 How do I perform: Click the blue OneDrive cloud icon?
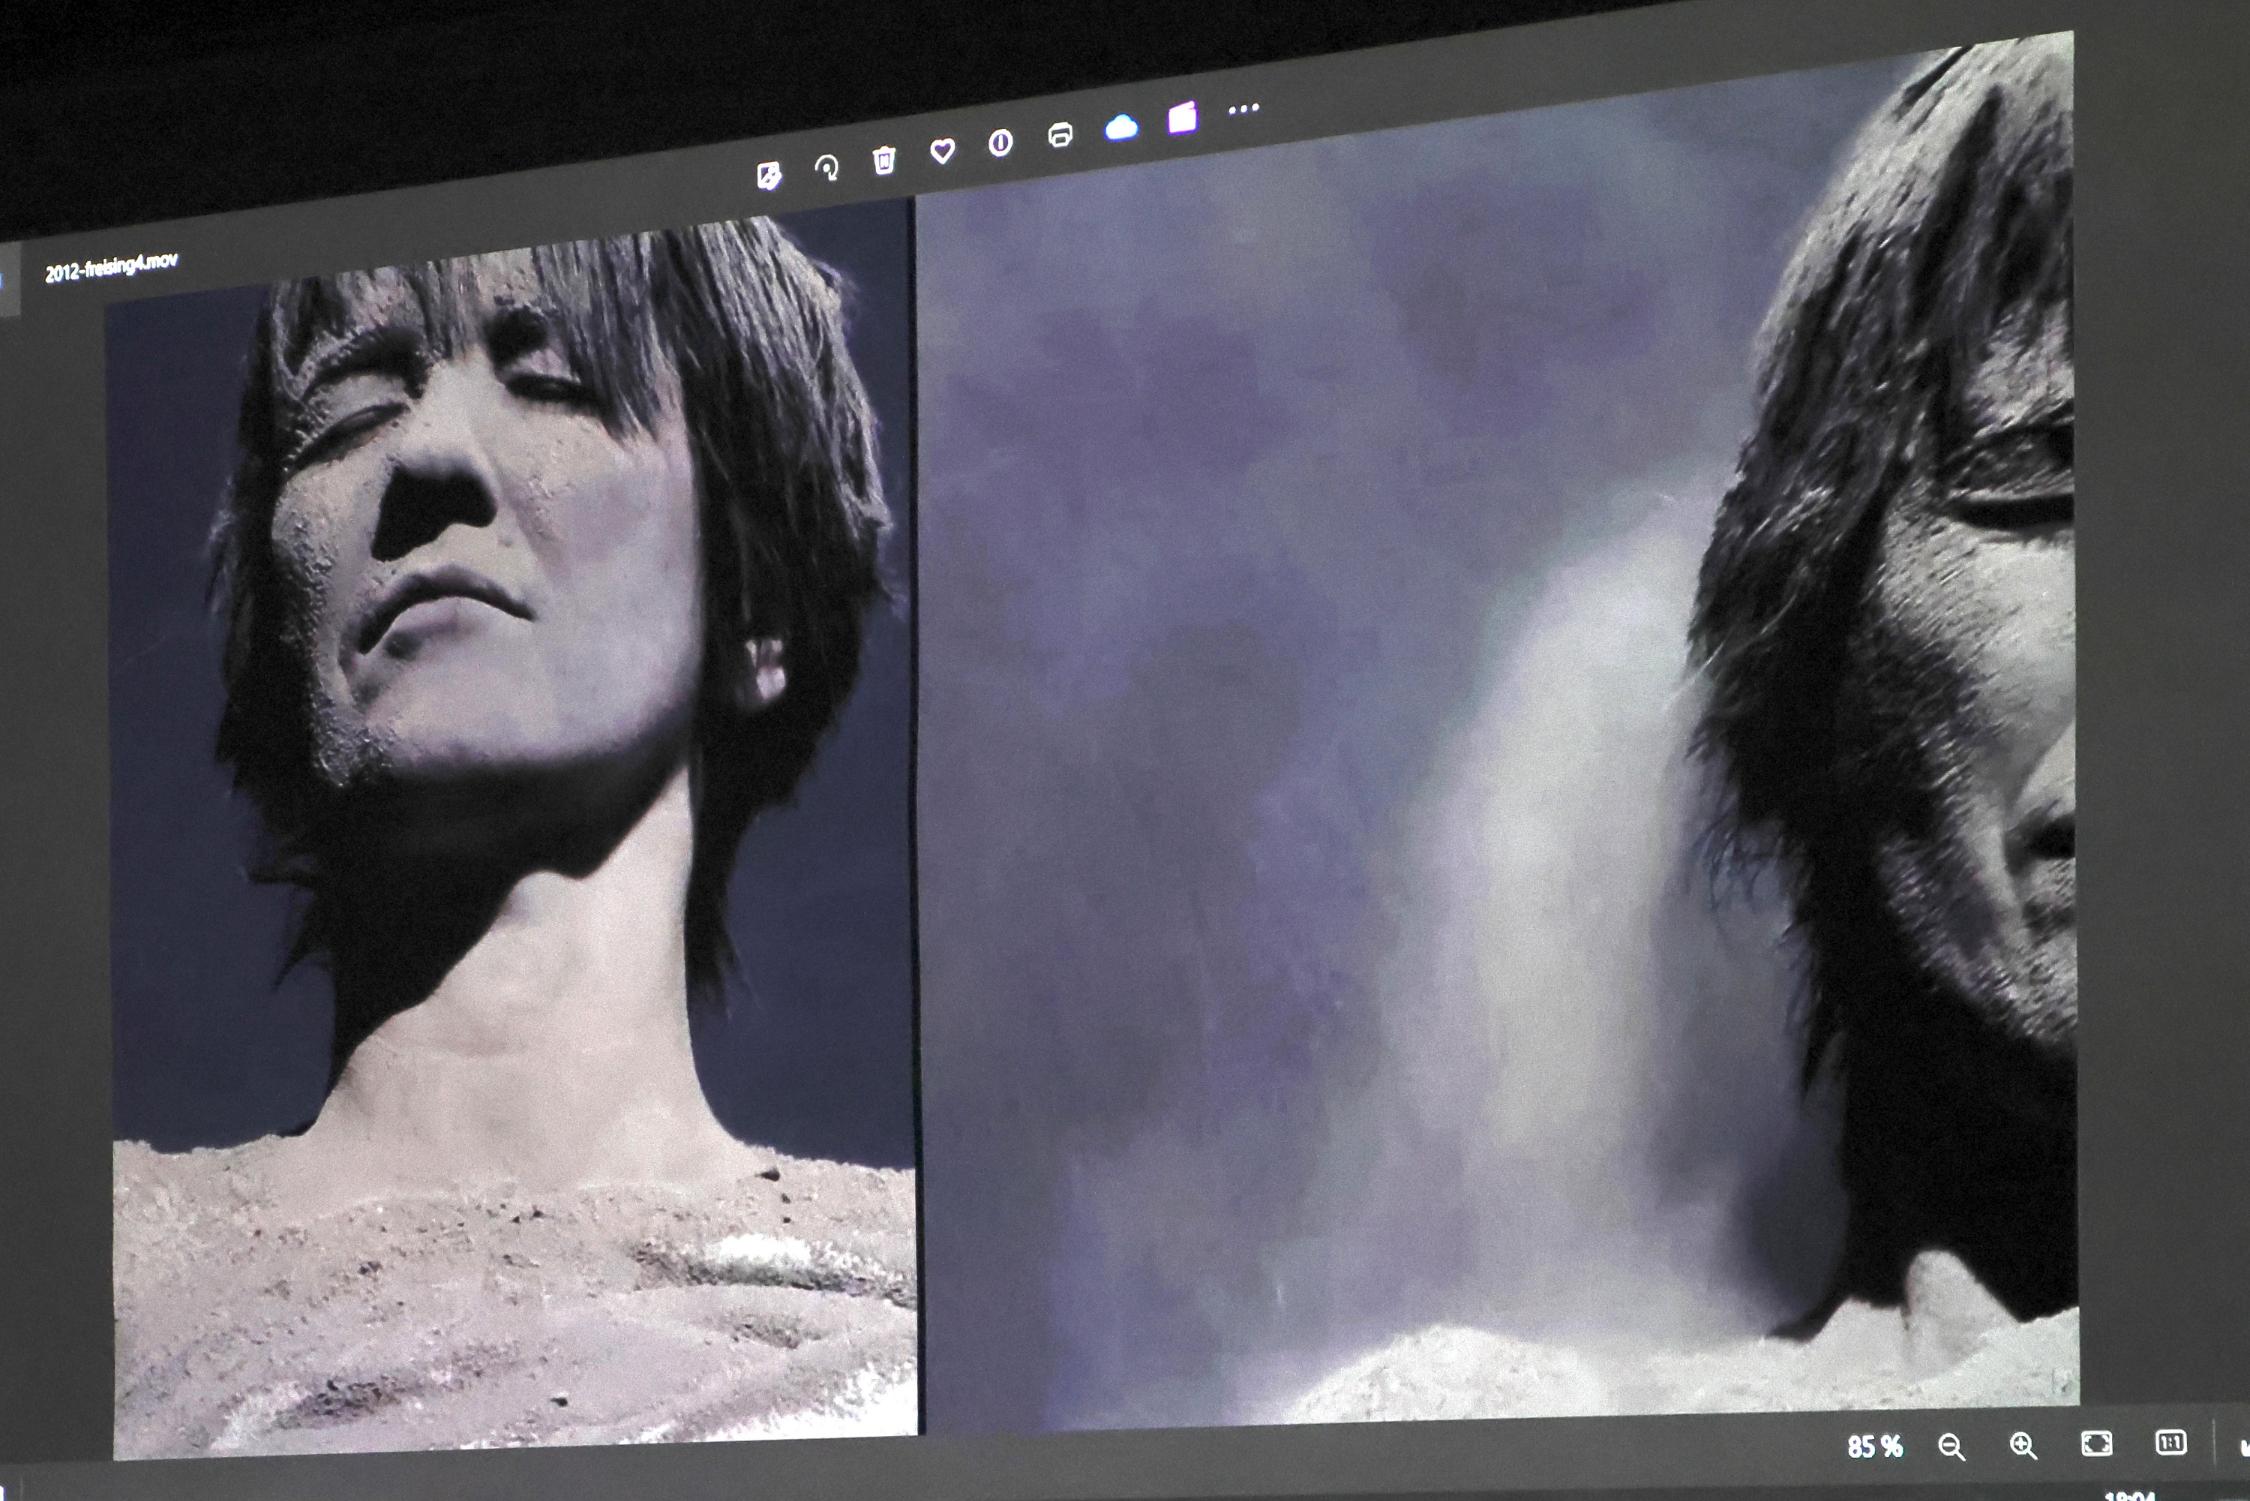pos(1121,127)
